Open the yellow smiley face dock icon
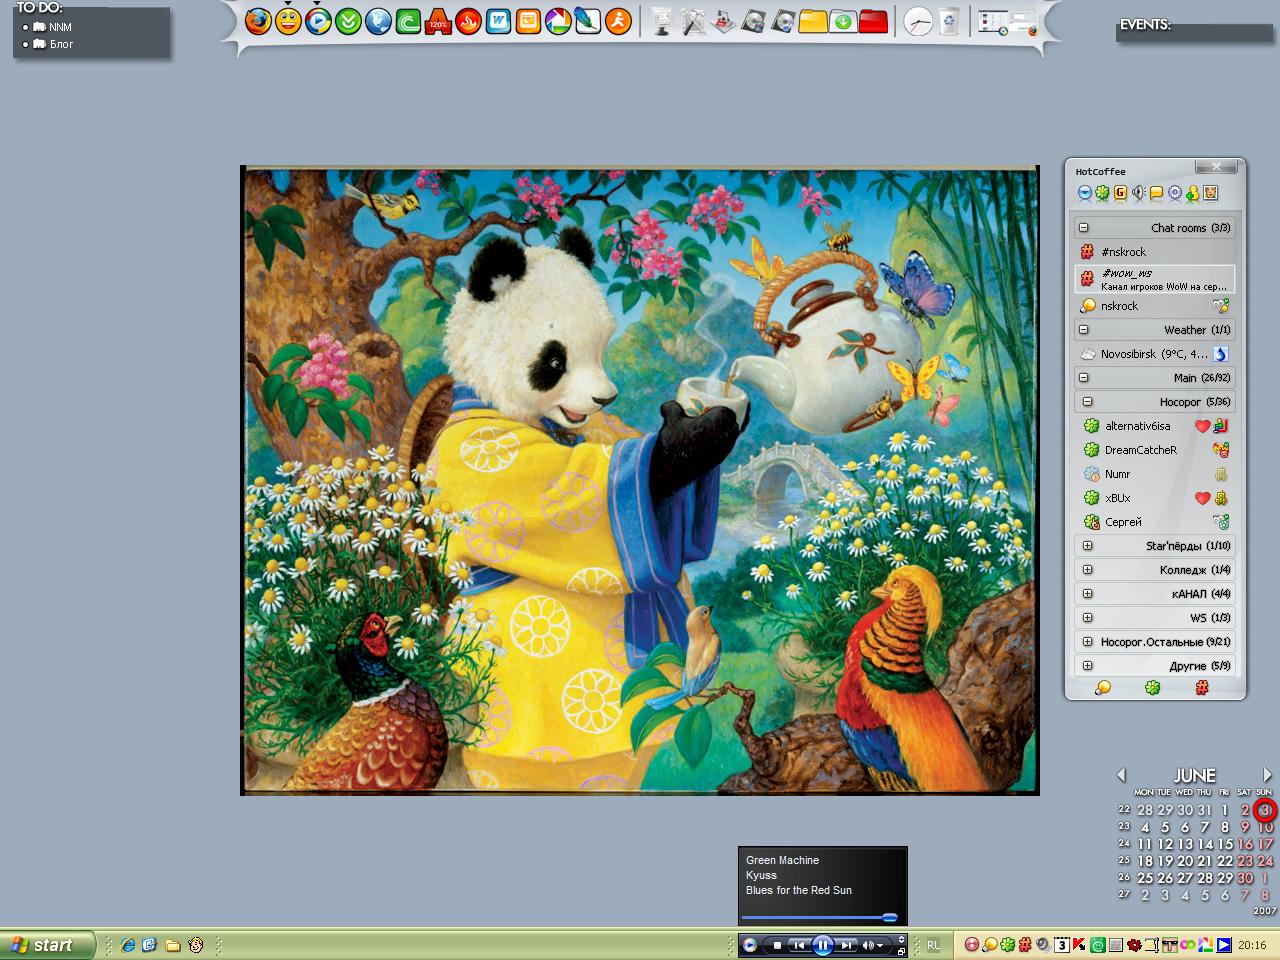The height and width of the screenshot is (960, 1280). click(288, 21)
